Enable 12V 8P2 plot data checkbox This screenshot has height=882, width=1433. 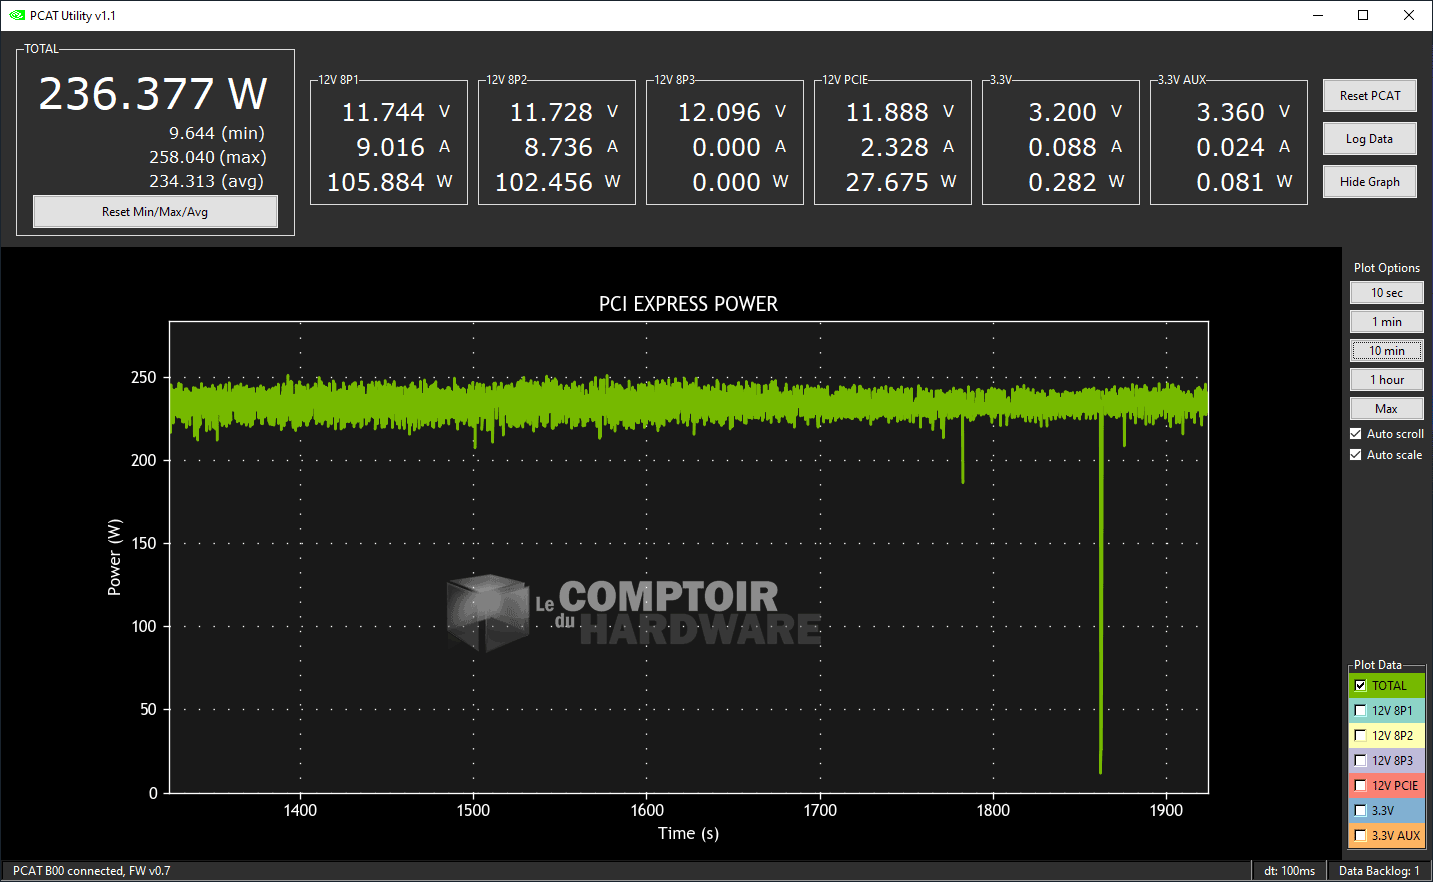(x=1360, y=736)
